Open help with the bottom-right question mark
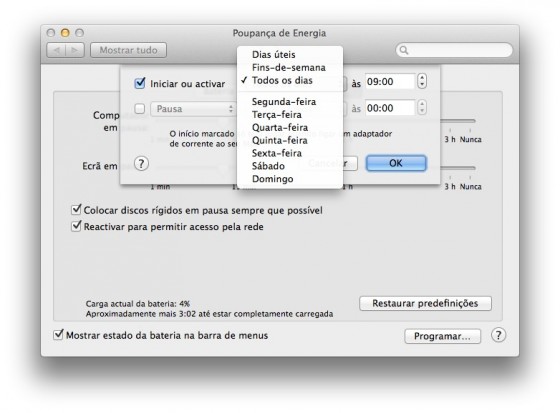Viewport: 560px width, 413px height. point(498,335)
